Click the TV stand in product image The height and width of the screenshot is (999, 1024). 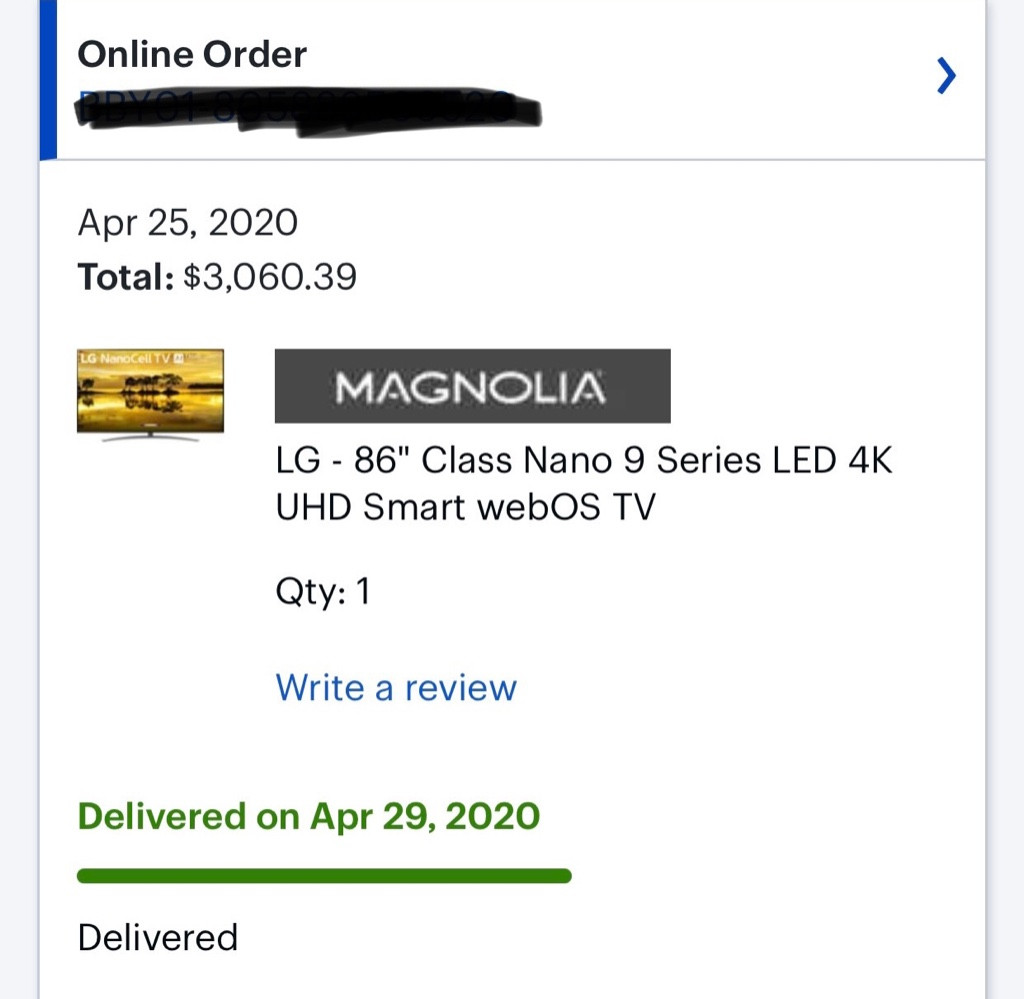[150, 436]
